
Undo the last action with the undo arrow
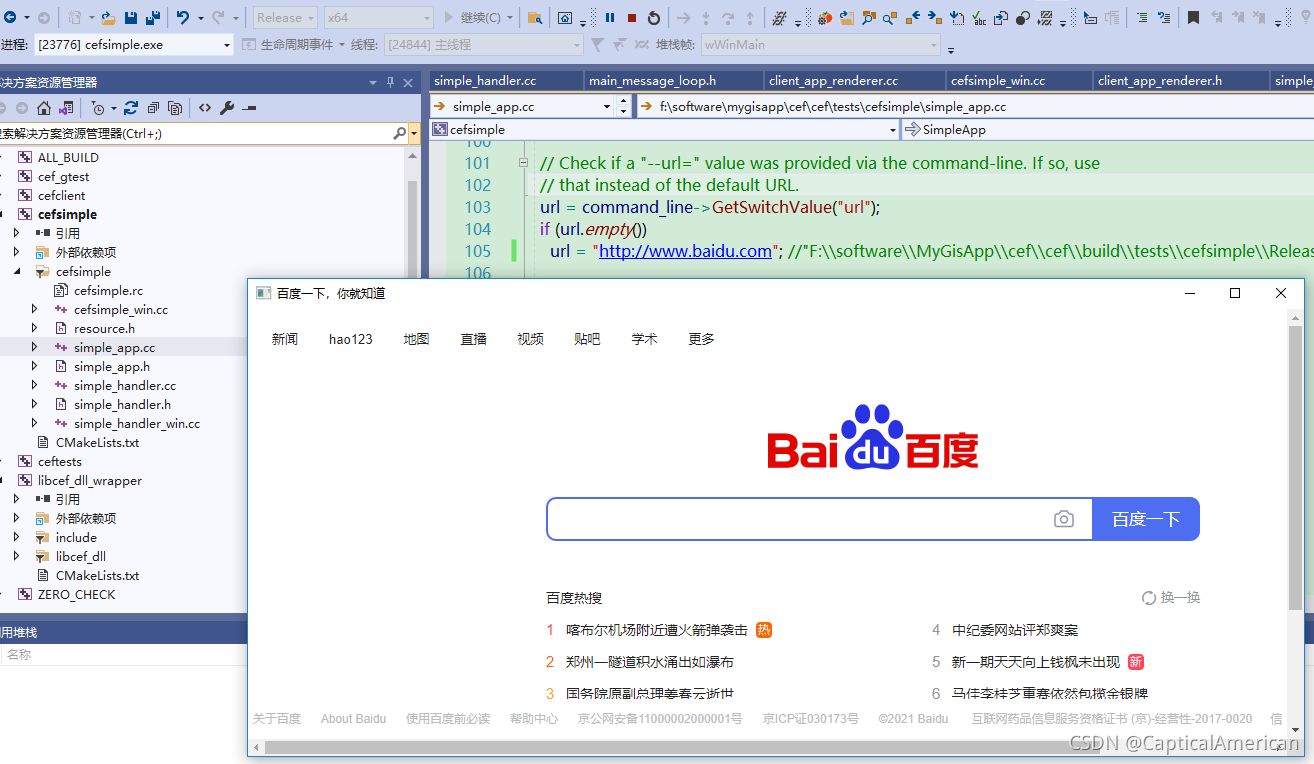(183, 17)
